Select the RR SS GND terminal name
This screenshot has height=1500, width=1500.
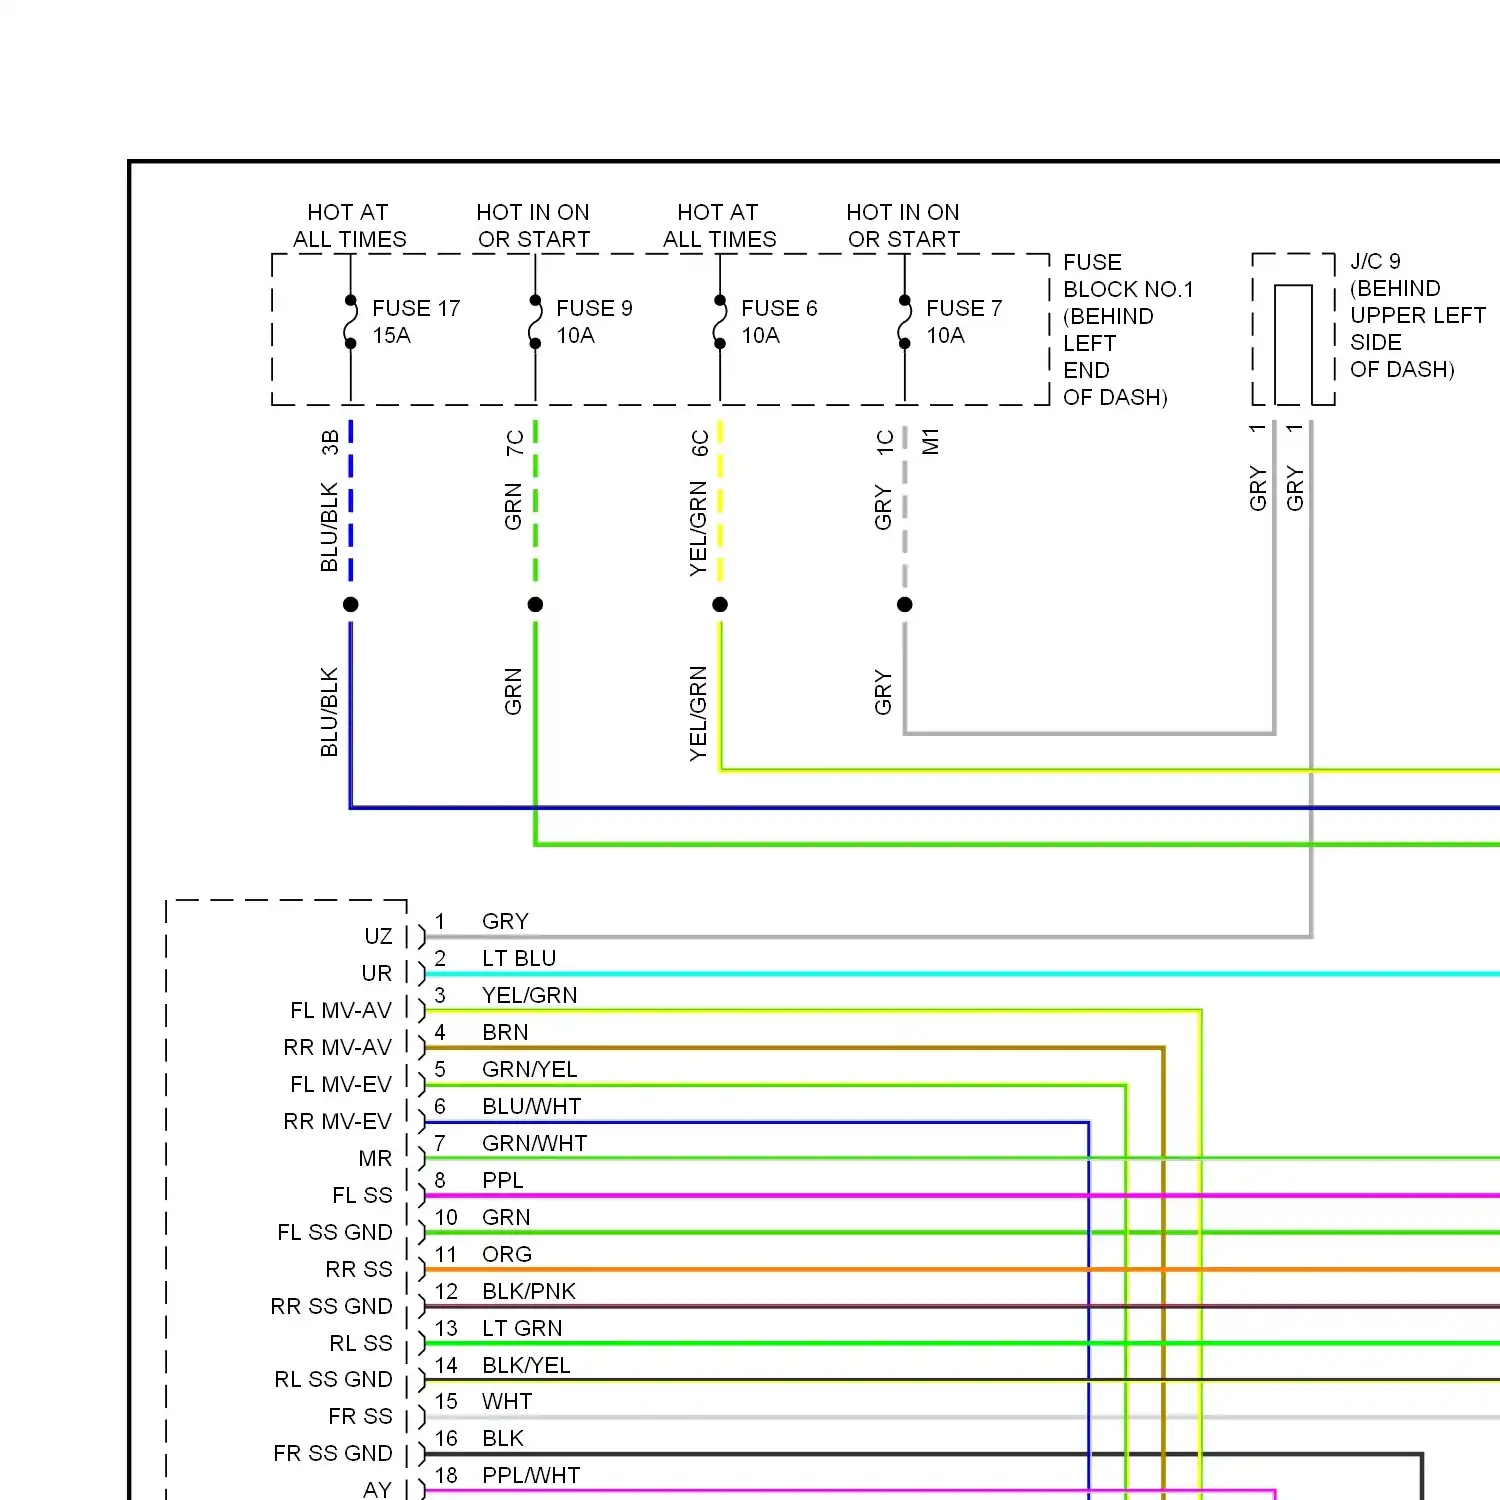coord(331,1306)
